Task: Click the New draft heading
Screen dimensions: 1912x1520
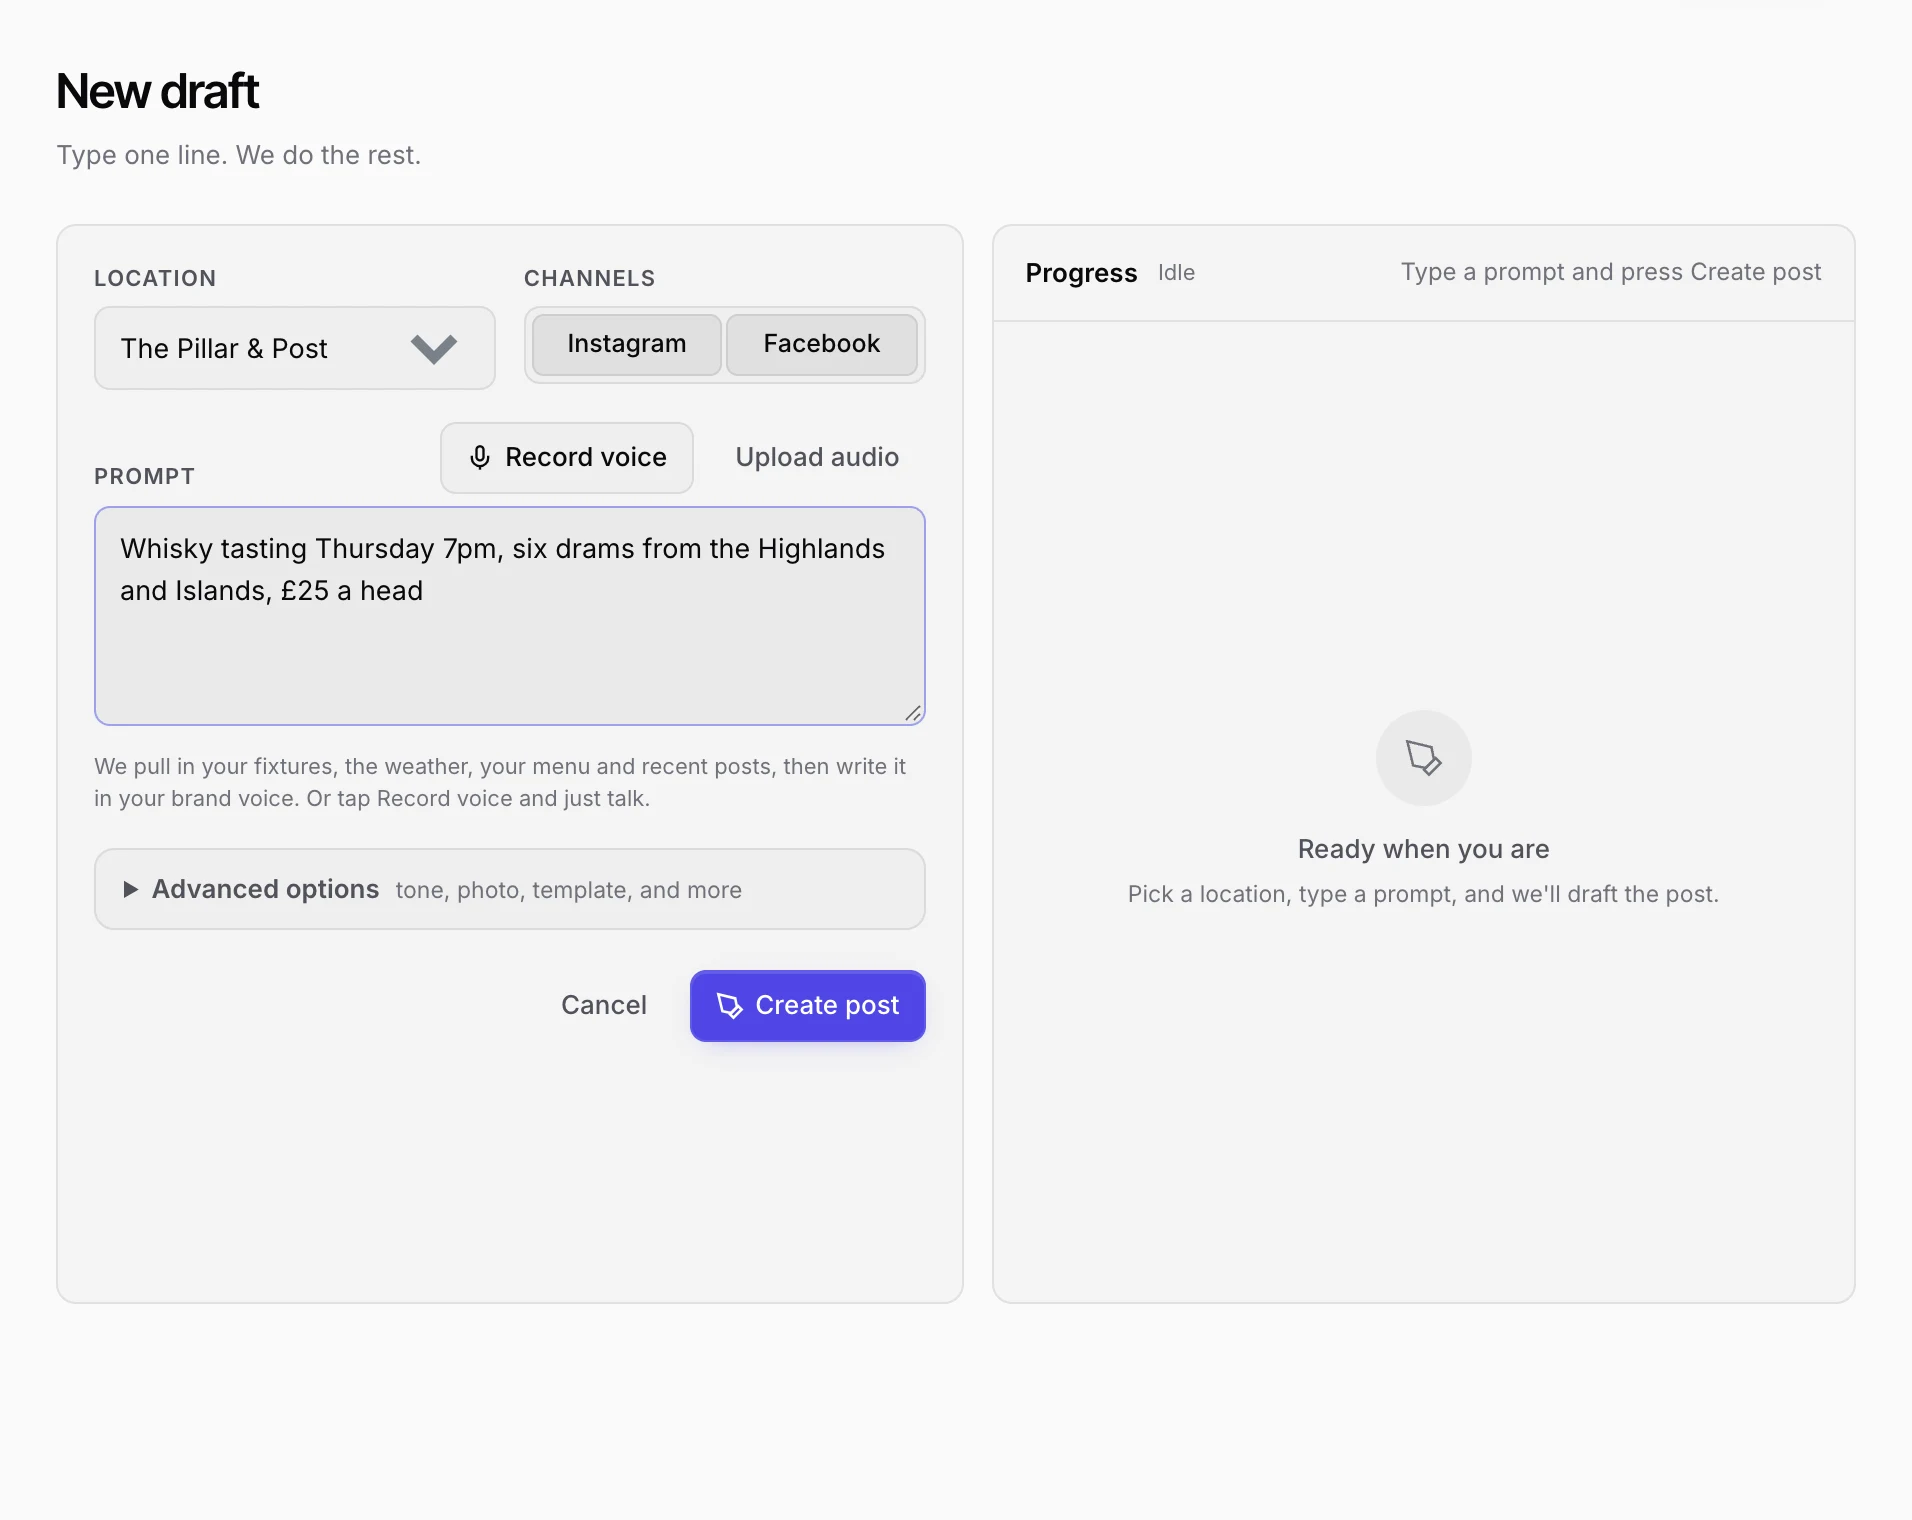Action: 157,91
